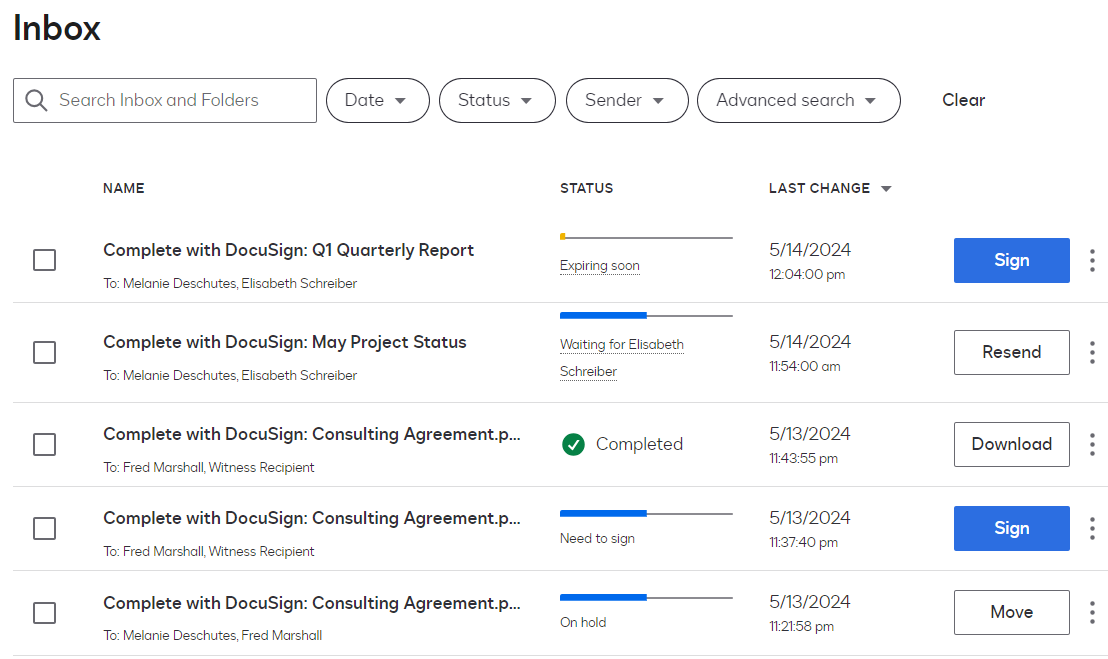Open the Sender filter dropdown

[626, 101]
